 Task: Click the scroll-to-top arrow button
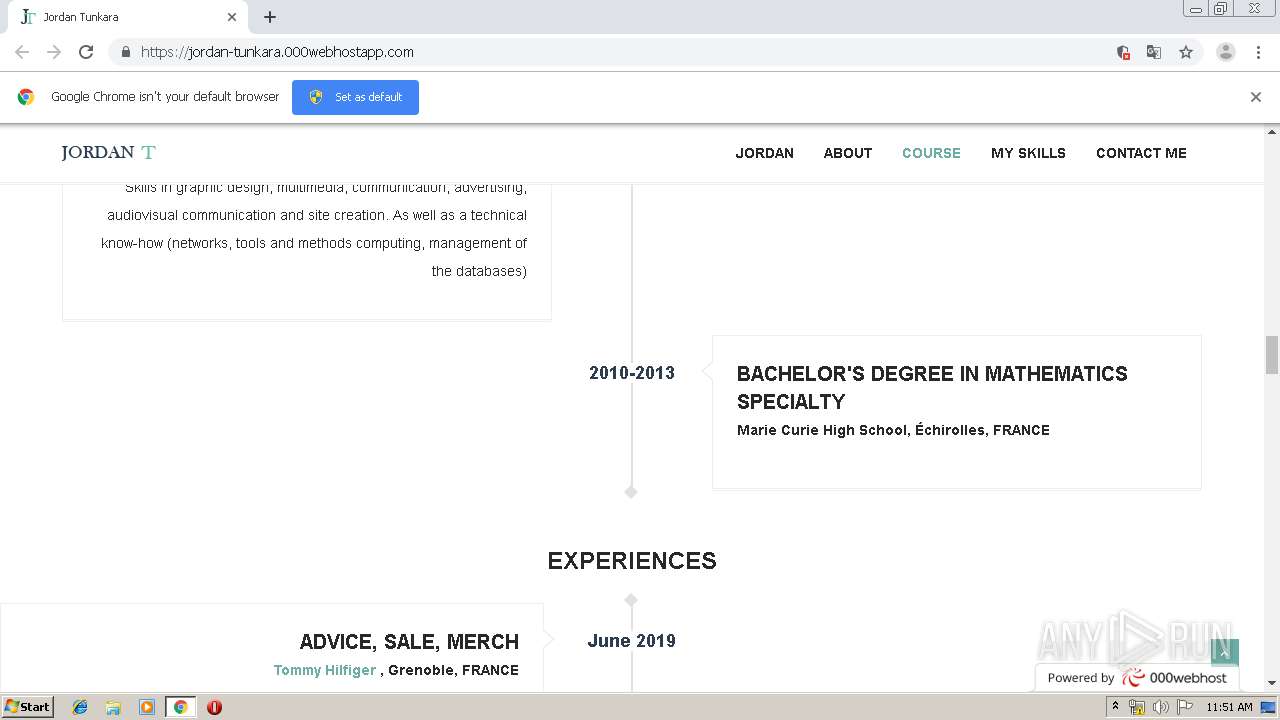click(1225, 652)
